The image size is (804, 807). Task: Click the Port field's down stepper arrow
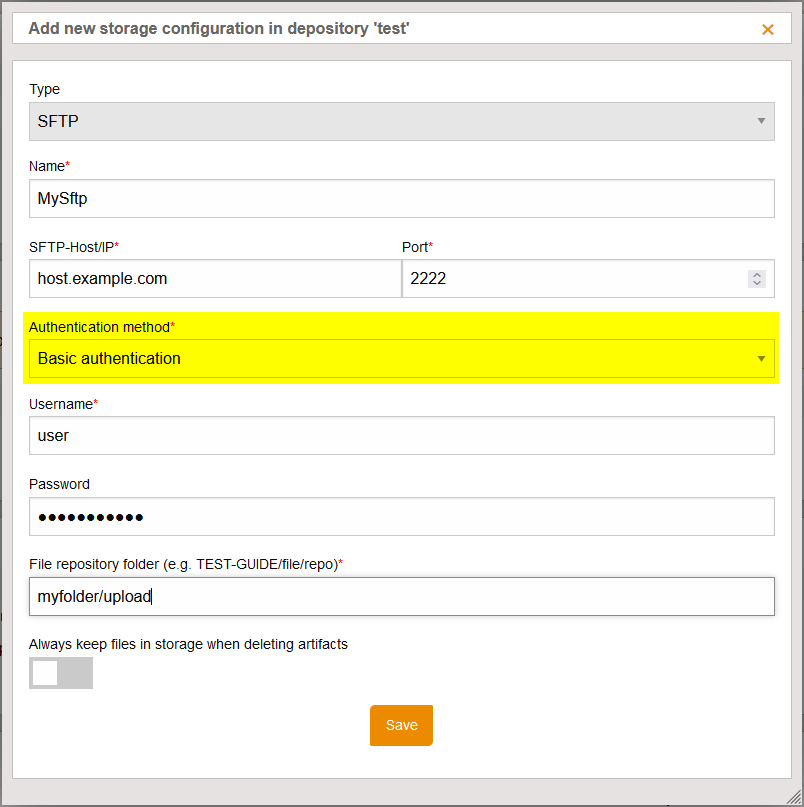tap(757, 284)
